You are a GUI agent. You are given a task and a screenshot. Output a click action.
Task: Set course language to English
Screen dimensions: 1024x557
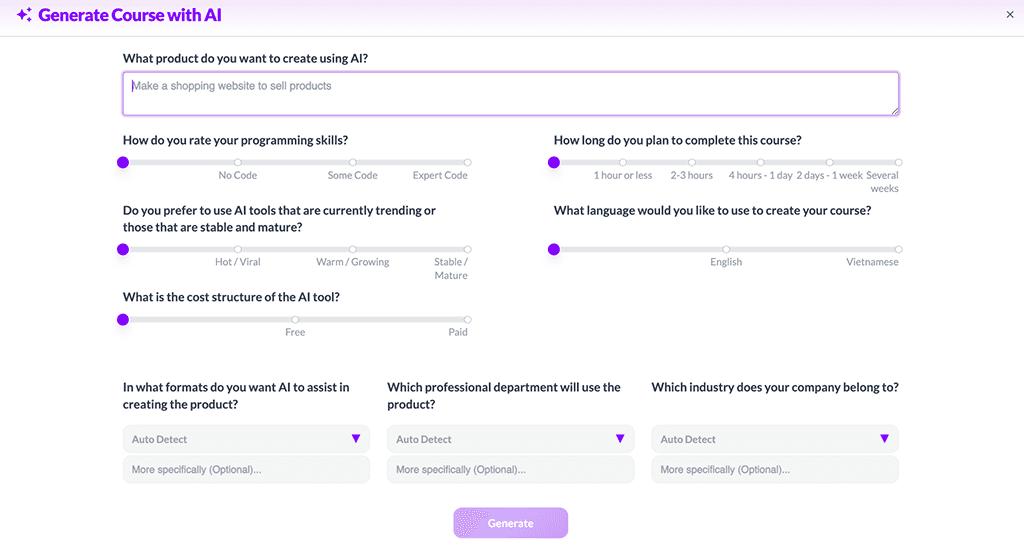726,249
